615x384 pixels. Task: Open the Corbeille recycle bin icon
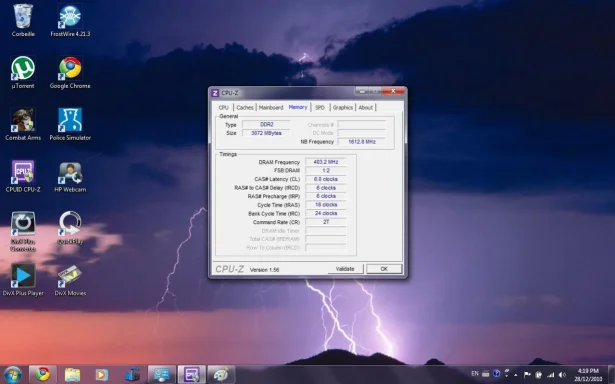pyautogui.click(x=23, y=20)
